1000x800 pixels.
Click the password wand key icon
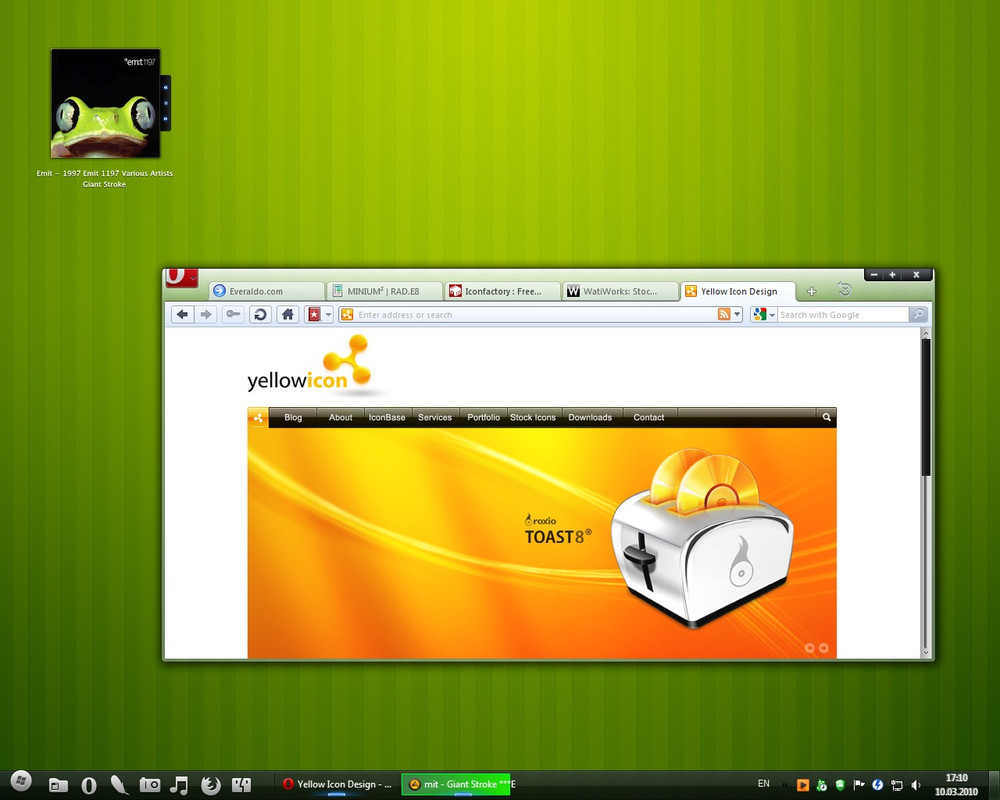click(x=233, y=315)
